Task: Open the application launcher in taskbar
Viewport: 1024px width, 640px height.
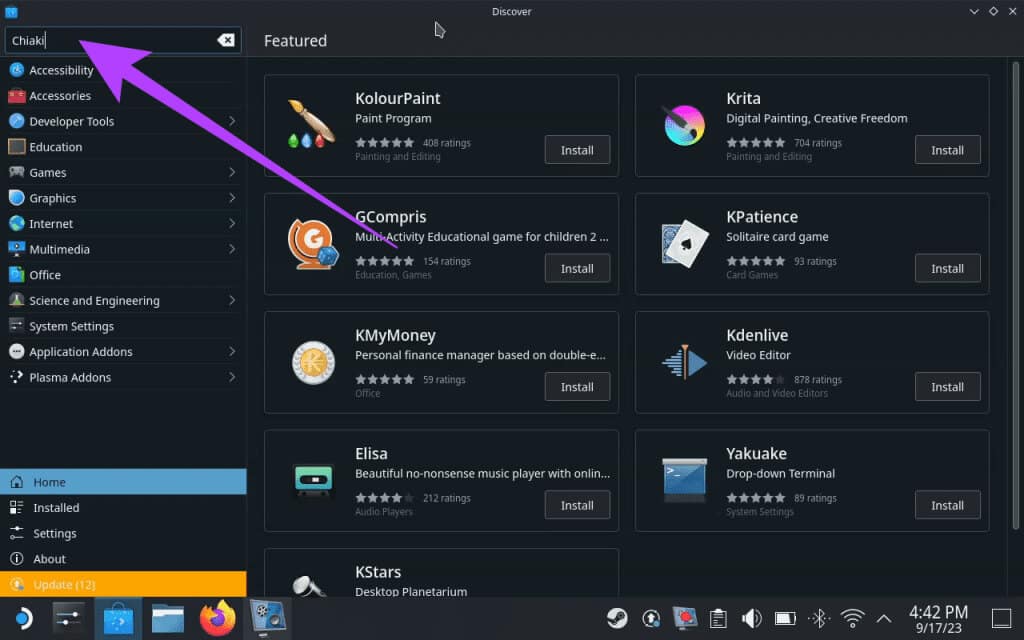Action: 23,618
